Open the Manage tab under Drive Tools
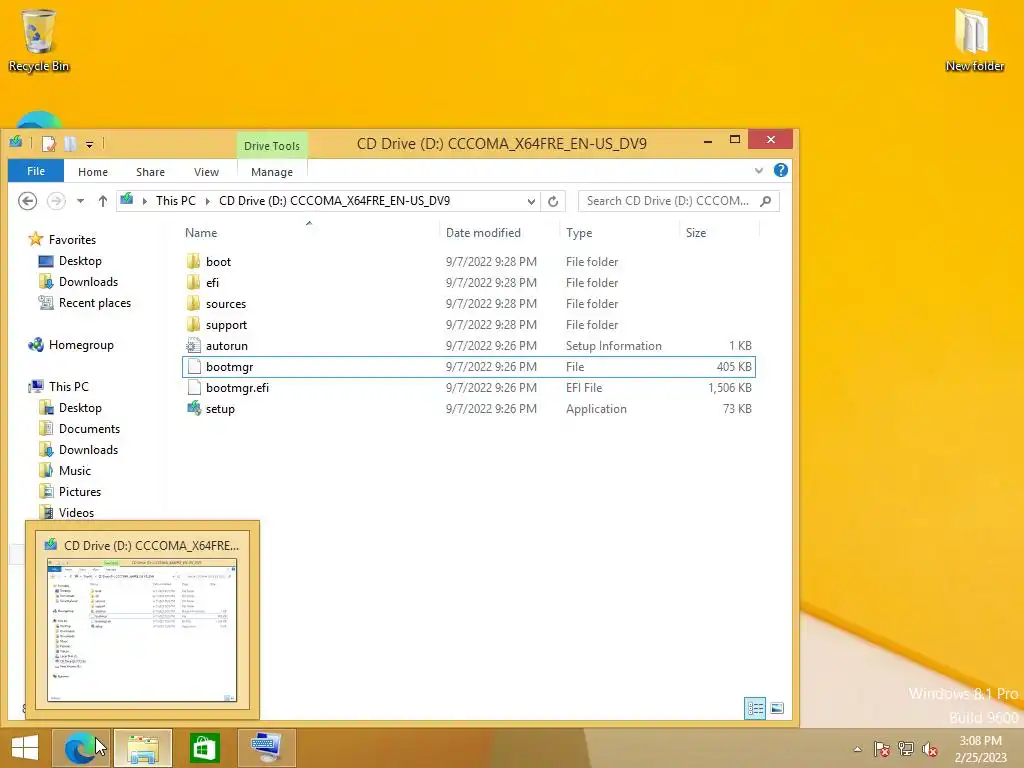 coord(272,172)
